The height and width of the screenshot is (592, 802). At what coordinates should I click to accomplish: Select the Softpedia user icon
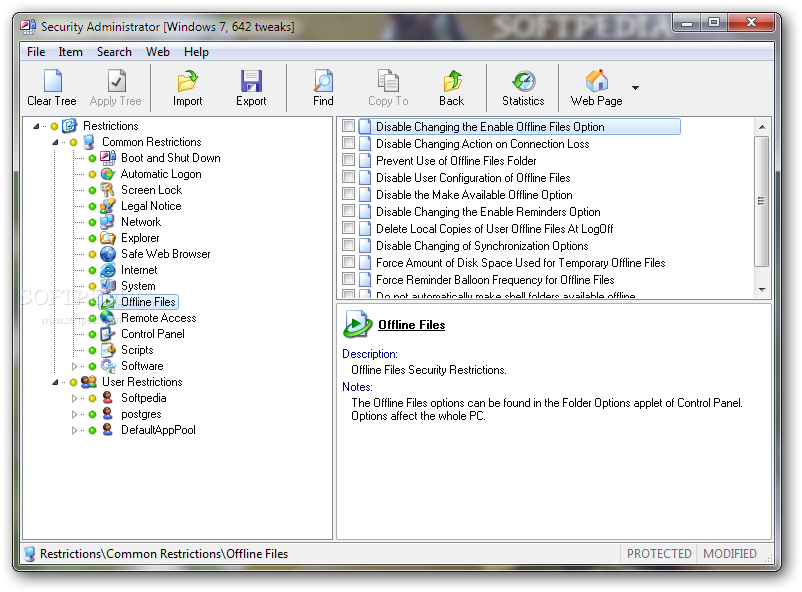(108, 398)
